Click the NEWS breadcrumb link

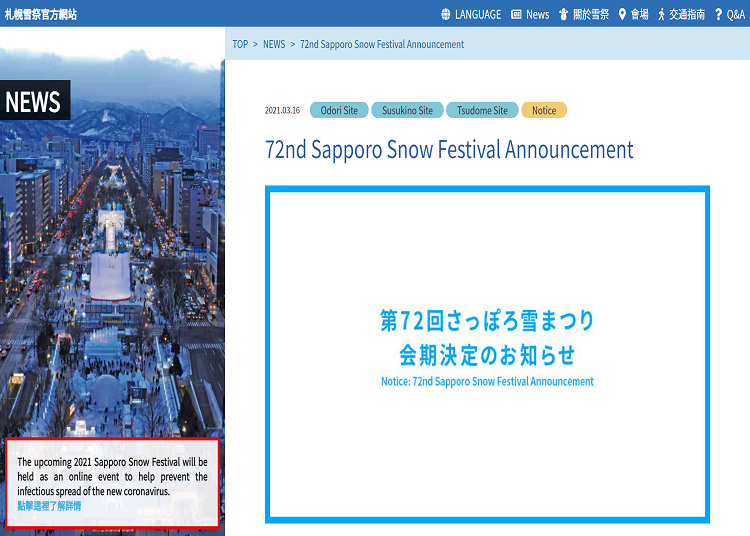274,44
